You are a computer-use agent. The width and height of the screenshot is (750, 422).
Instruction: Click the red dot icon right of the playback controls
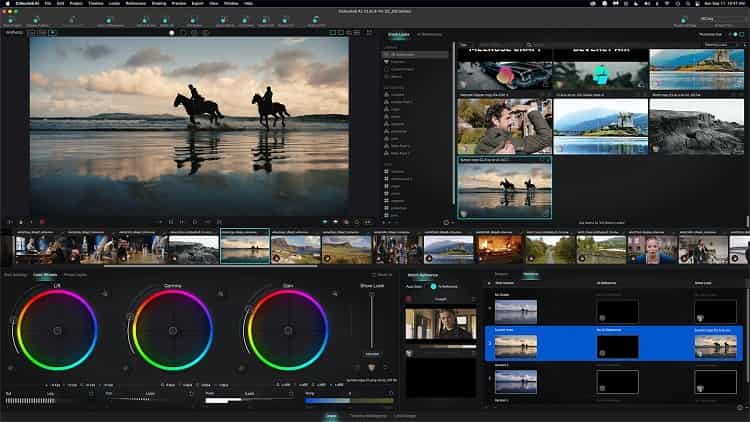tap(346, 222)
